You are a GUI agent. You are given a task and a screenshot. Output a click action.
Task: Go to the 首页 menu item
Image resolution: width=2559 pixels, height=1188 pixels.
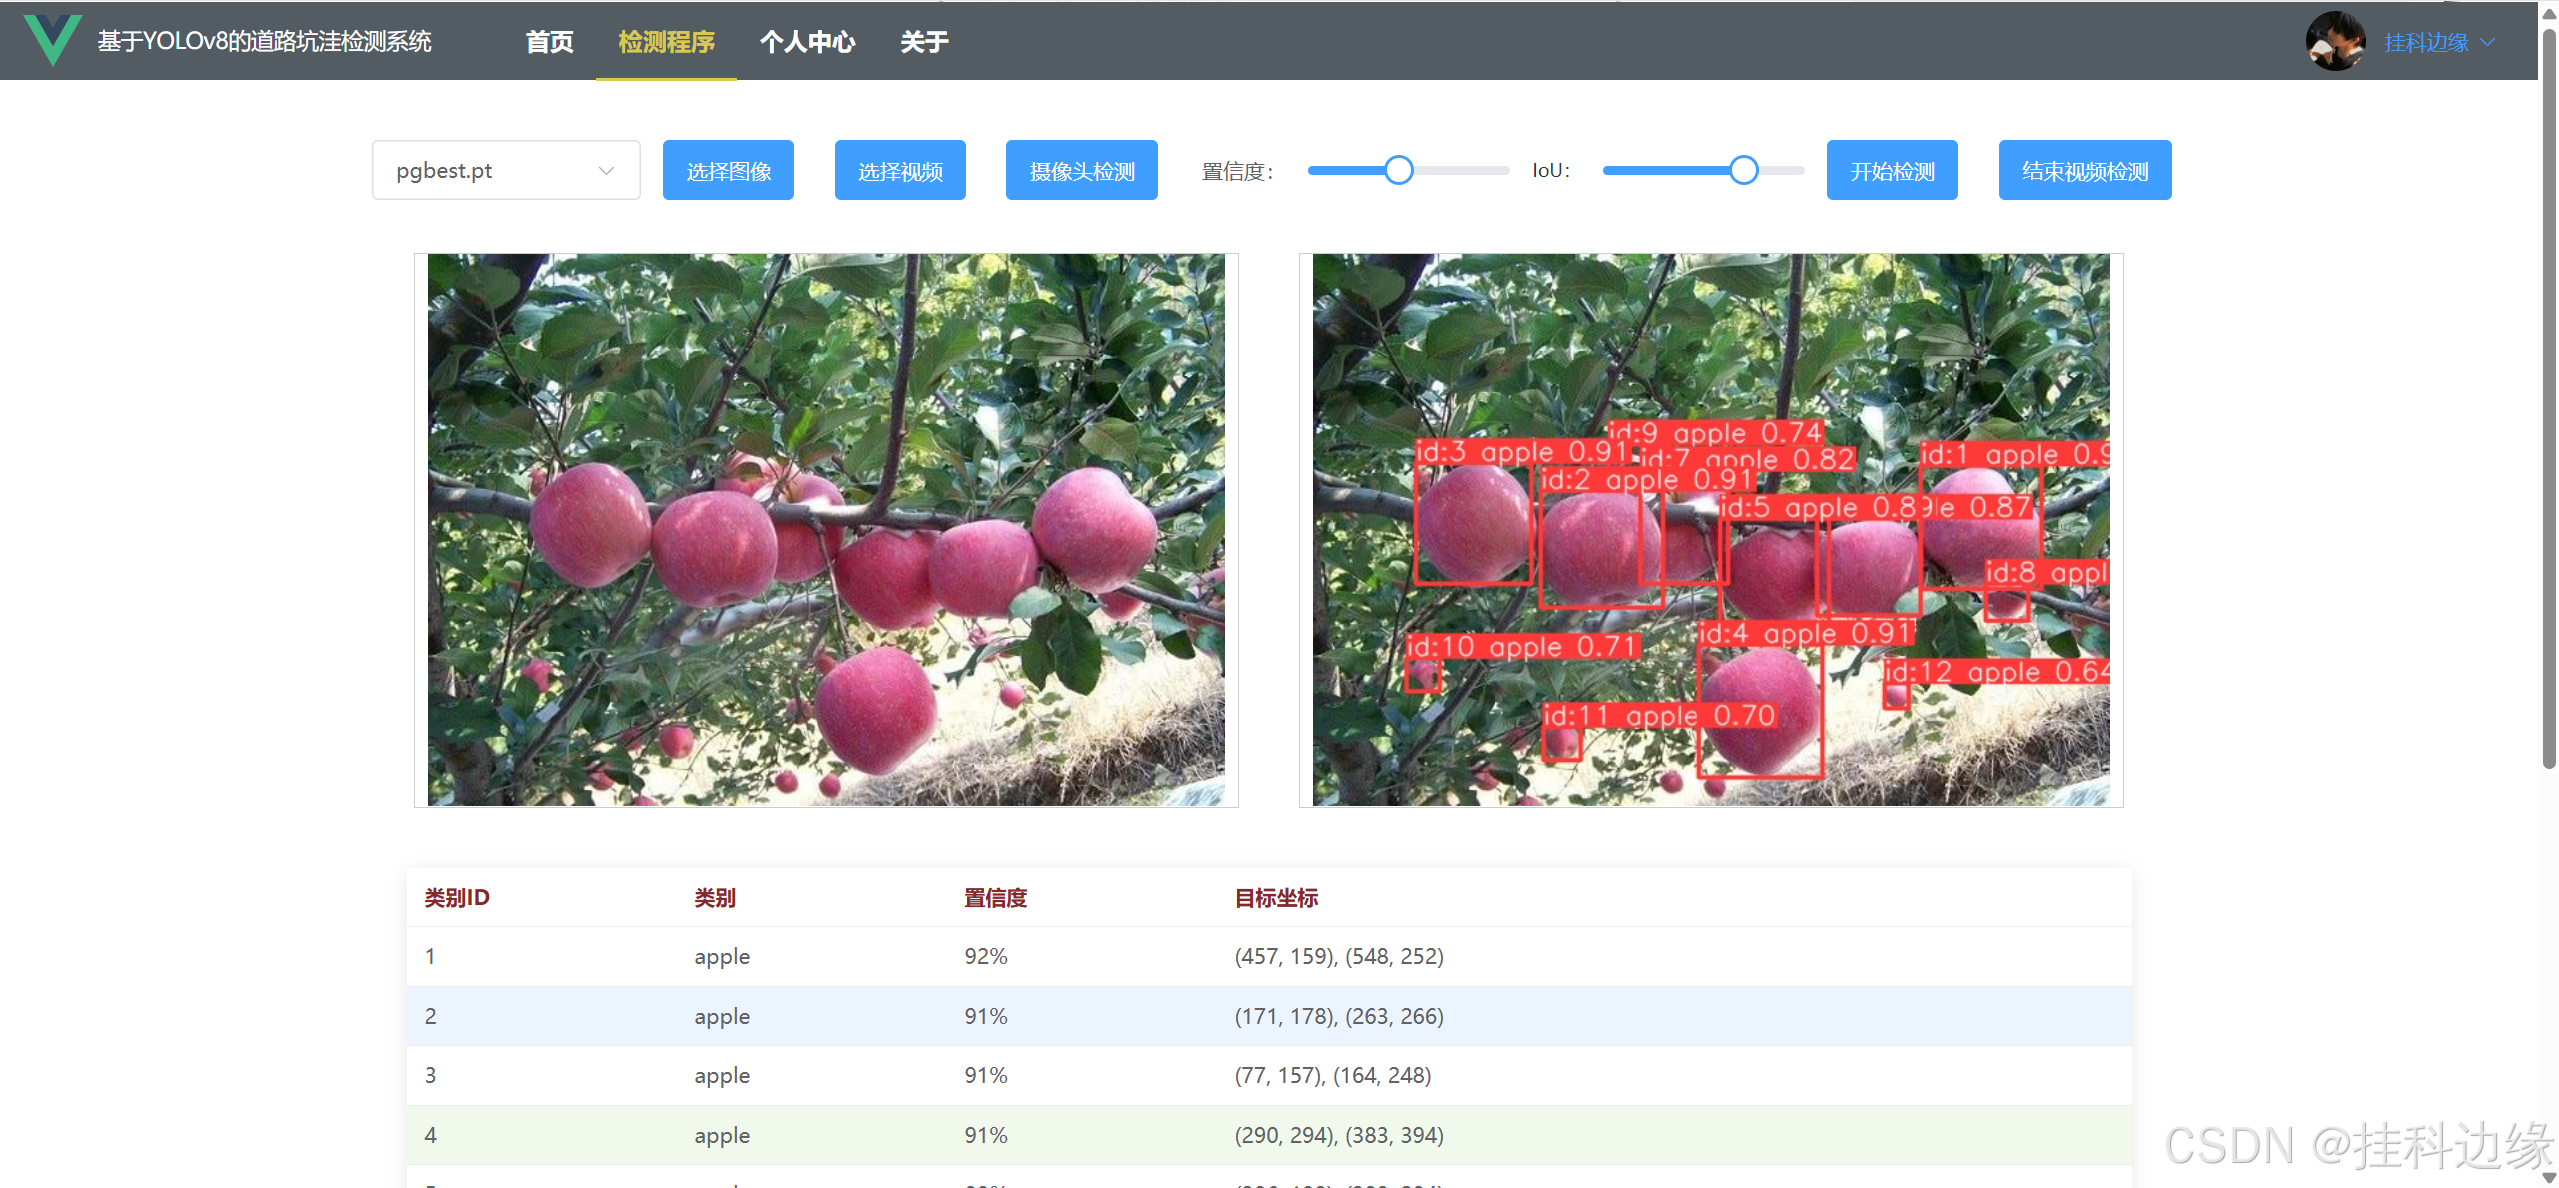tap(549, 42)
